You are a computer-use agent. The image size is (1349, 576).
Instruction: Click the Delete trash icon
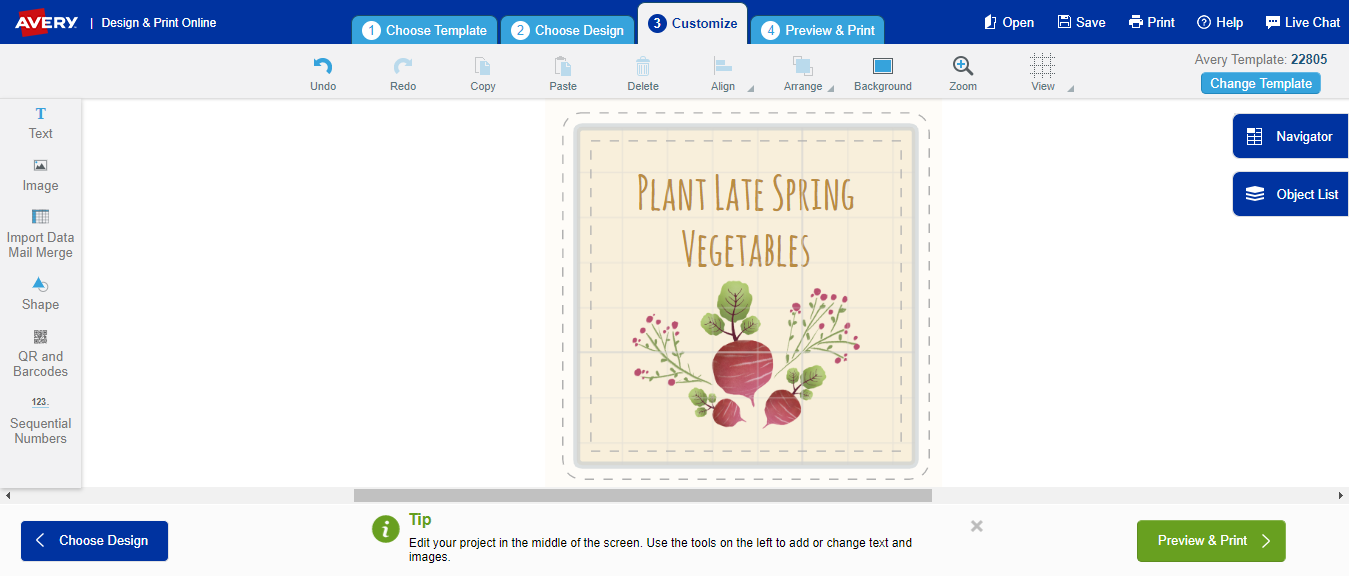coord(643,66)
